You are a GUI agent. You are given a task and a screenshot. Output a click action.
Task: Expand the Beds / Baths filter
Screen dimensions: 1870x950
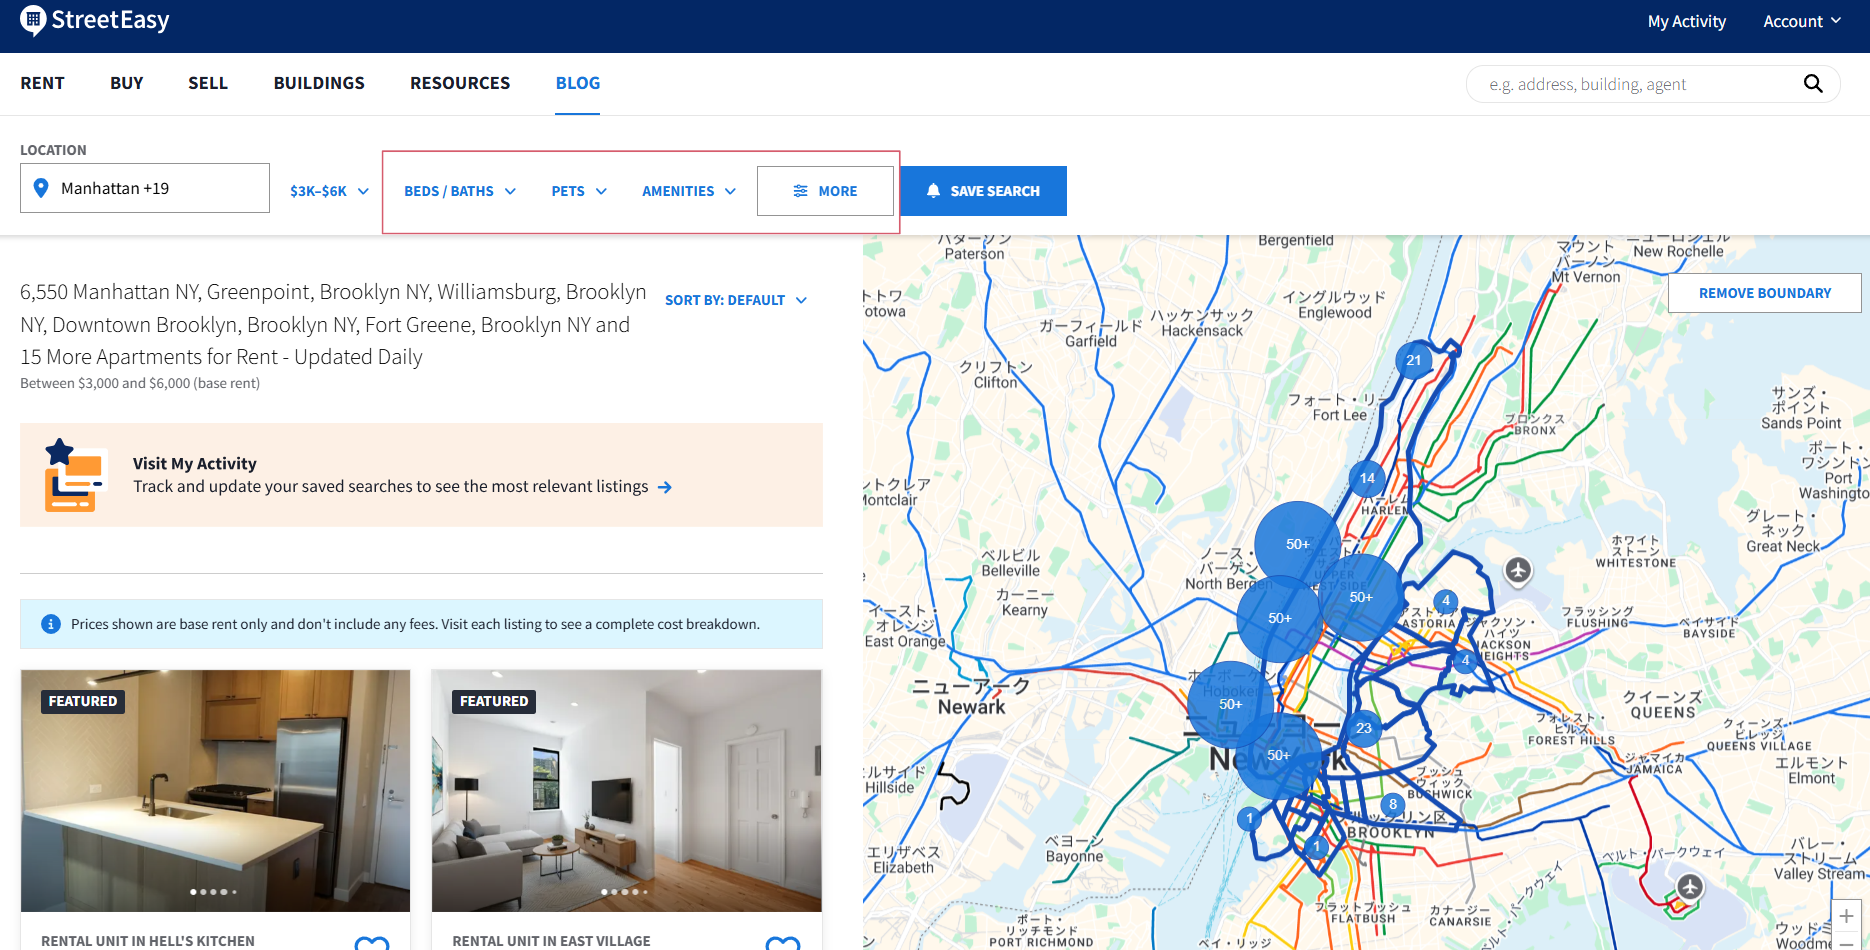pos(459,191)
